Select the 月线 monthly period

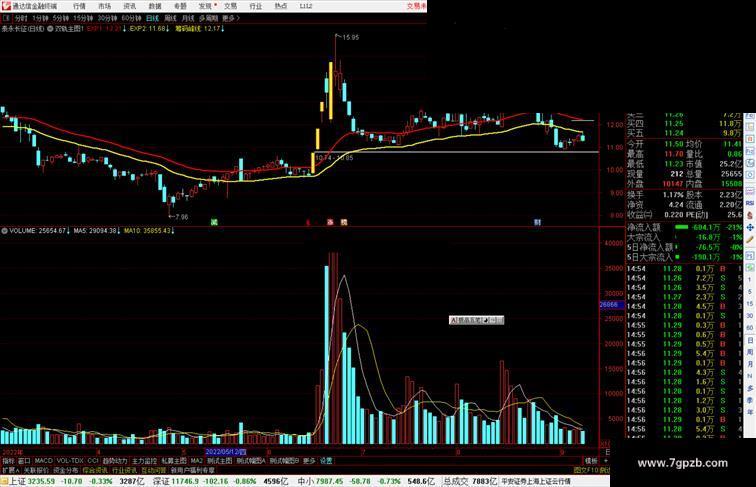188,18
